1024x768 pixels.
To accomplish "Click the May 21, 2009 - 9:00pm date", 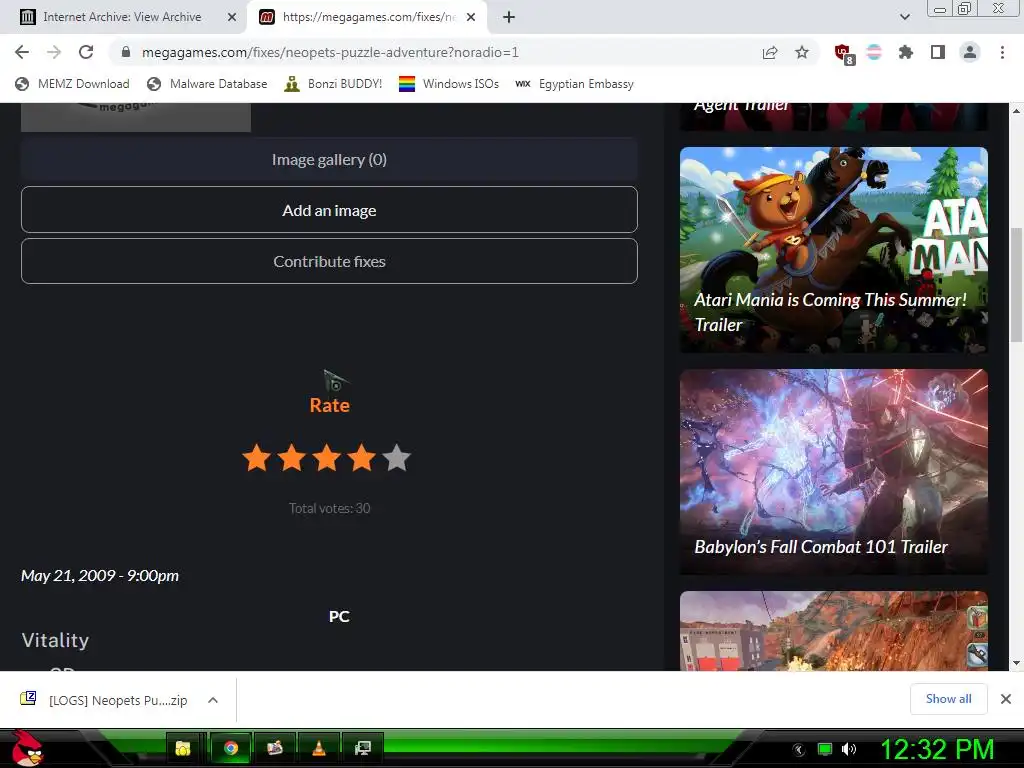I will (x=100, y=575).
